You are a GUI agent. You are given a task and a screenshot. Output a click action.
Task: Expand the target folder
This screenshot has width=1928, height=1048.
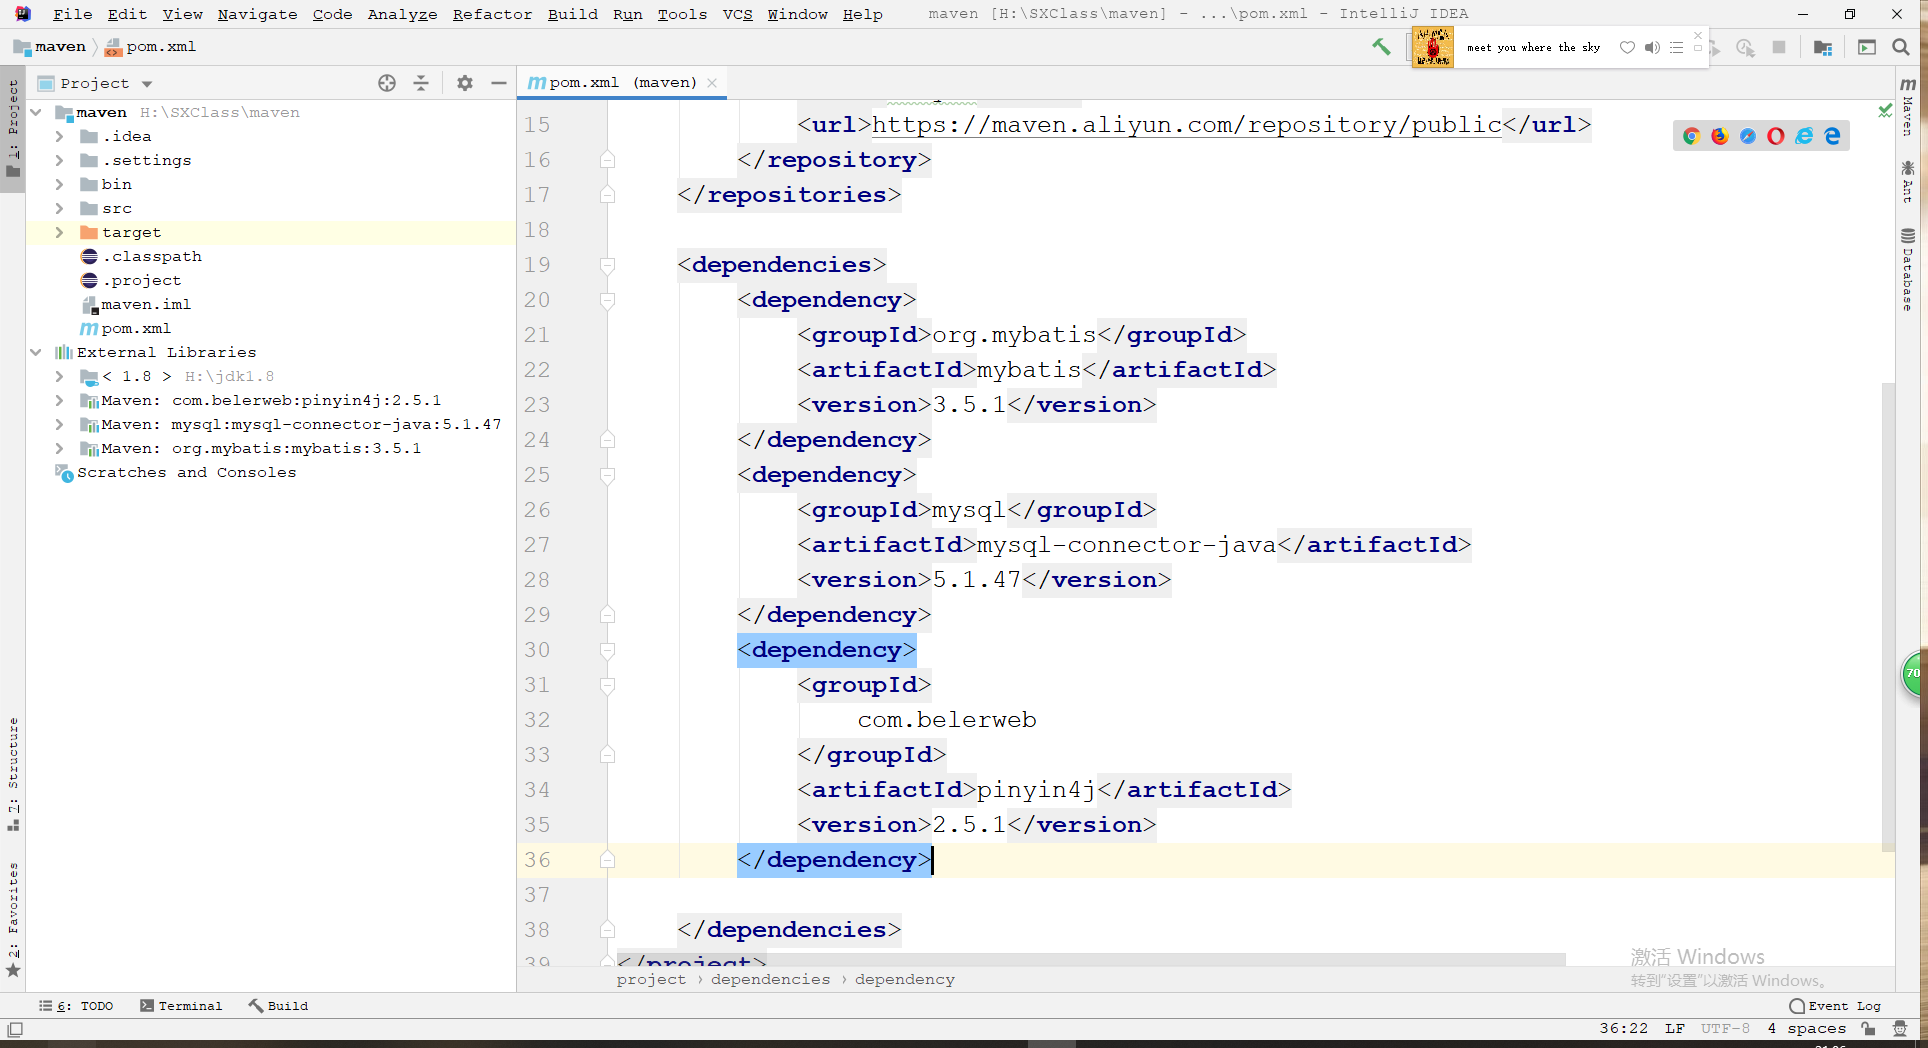pyautogui.click(x=59, y=232)
